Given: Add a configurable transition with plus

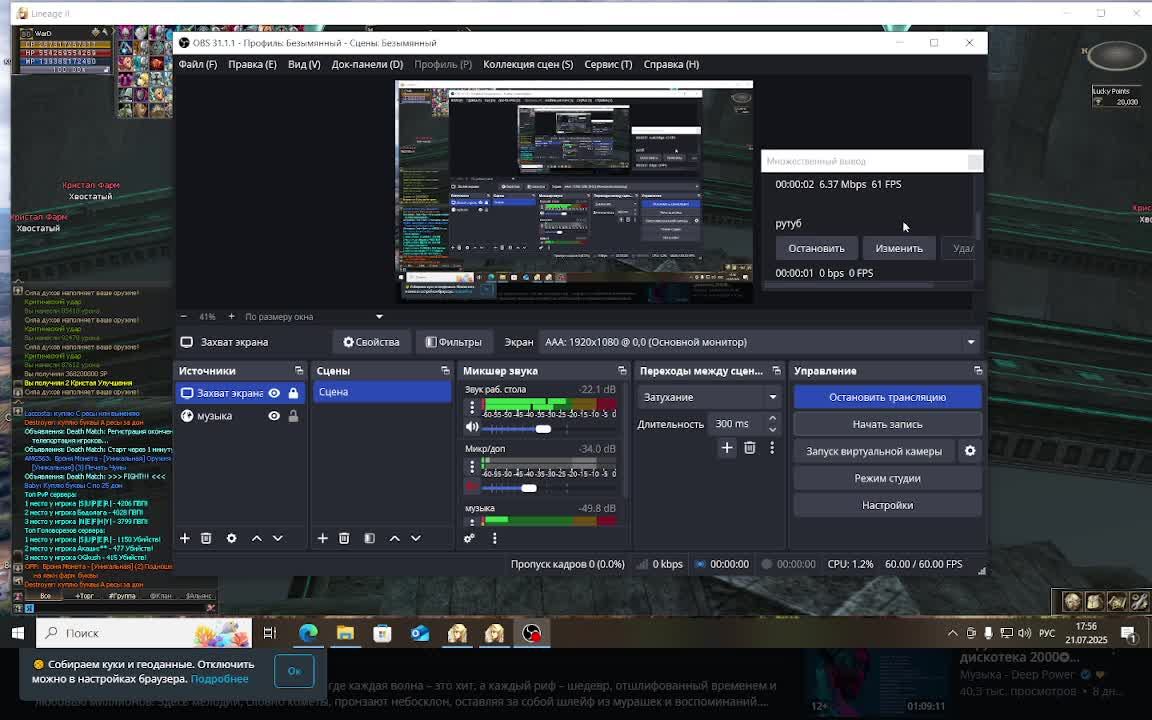Looking at the screenshot, I should [727, 447].
